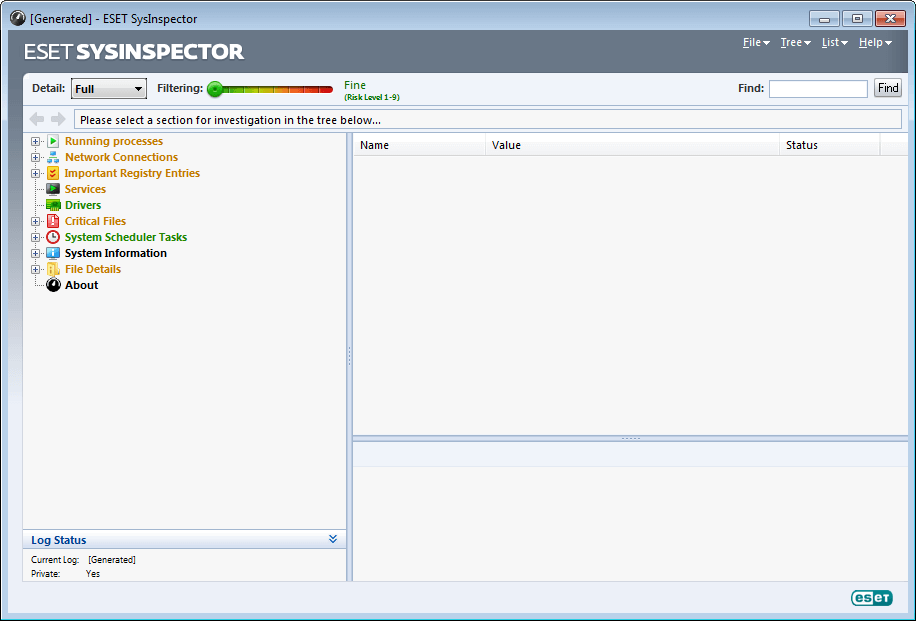Open the Detail level dropdown
This screenshot has width=916, height=621.
tap(108, 88)
